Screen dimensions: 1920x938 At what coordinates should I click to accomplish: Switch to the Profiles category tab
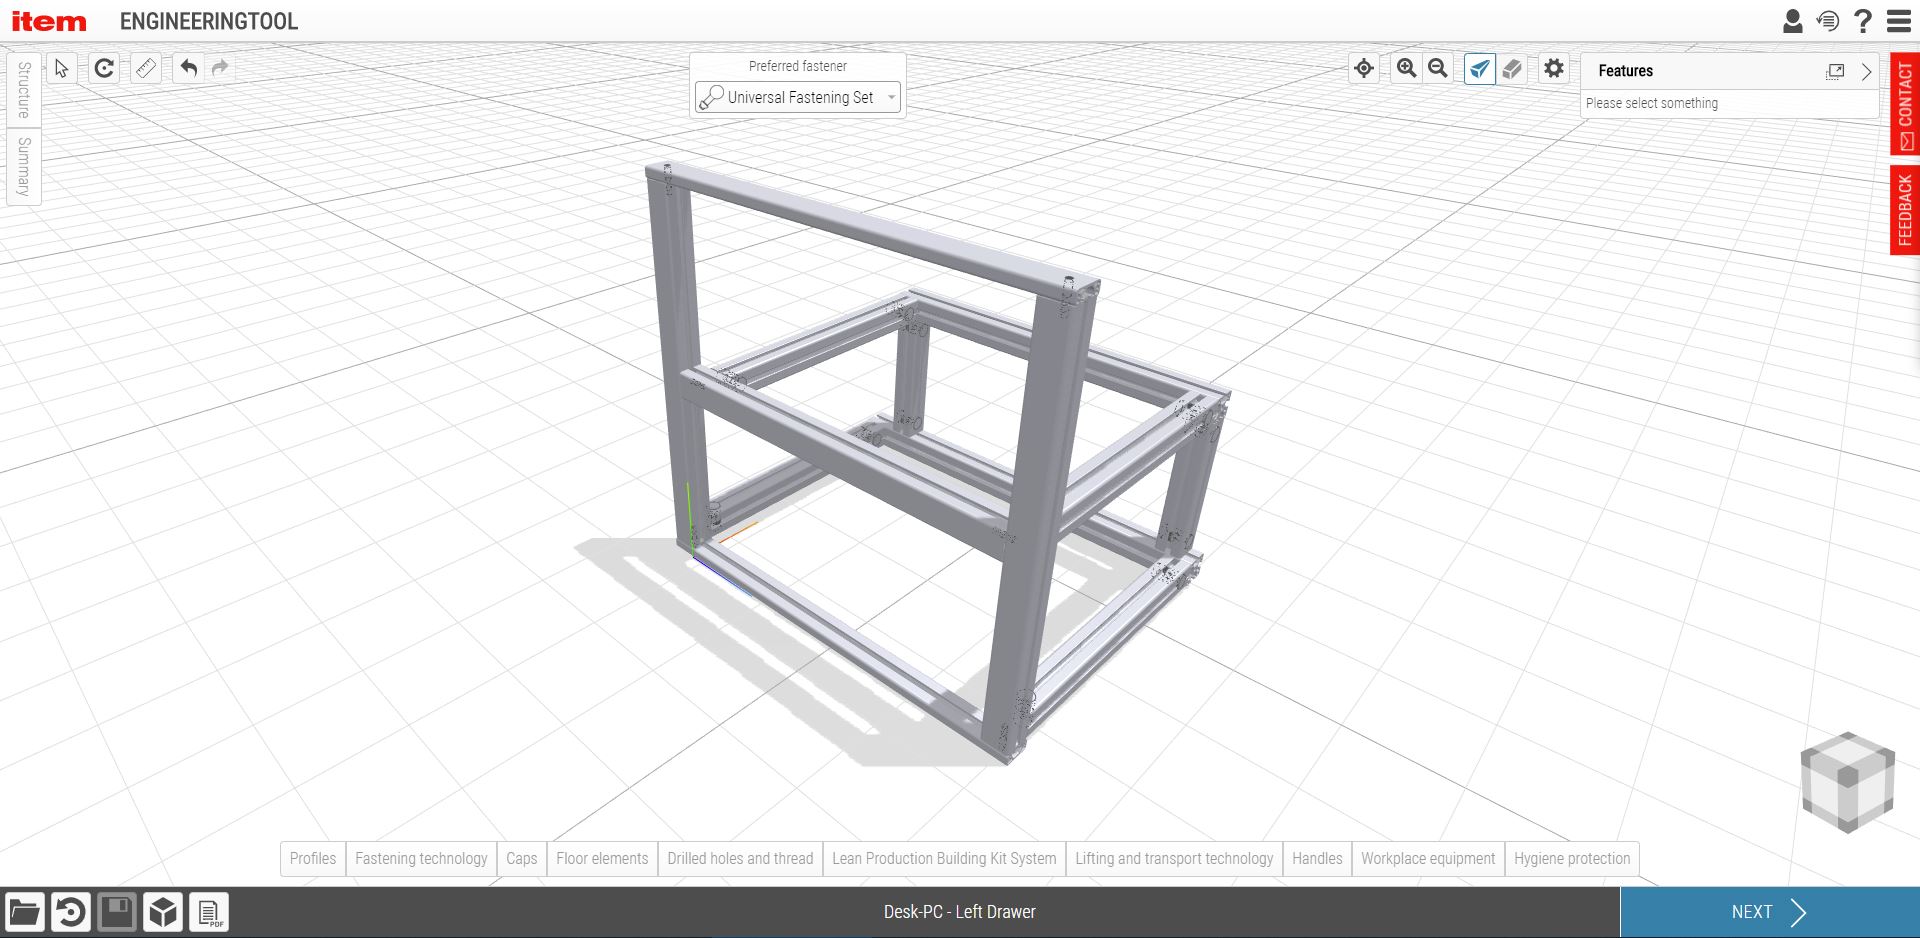pos(313,858)
